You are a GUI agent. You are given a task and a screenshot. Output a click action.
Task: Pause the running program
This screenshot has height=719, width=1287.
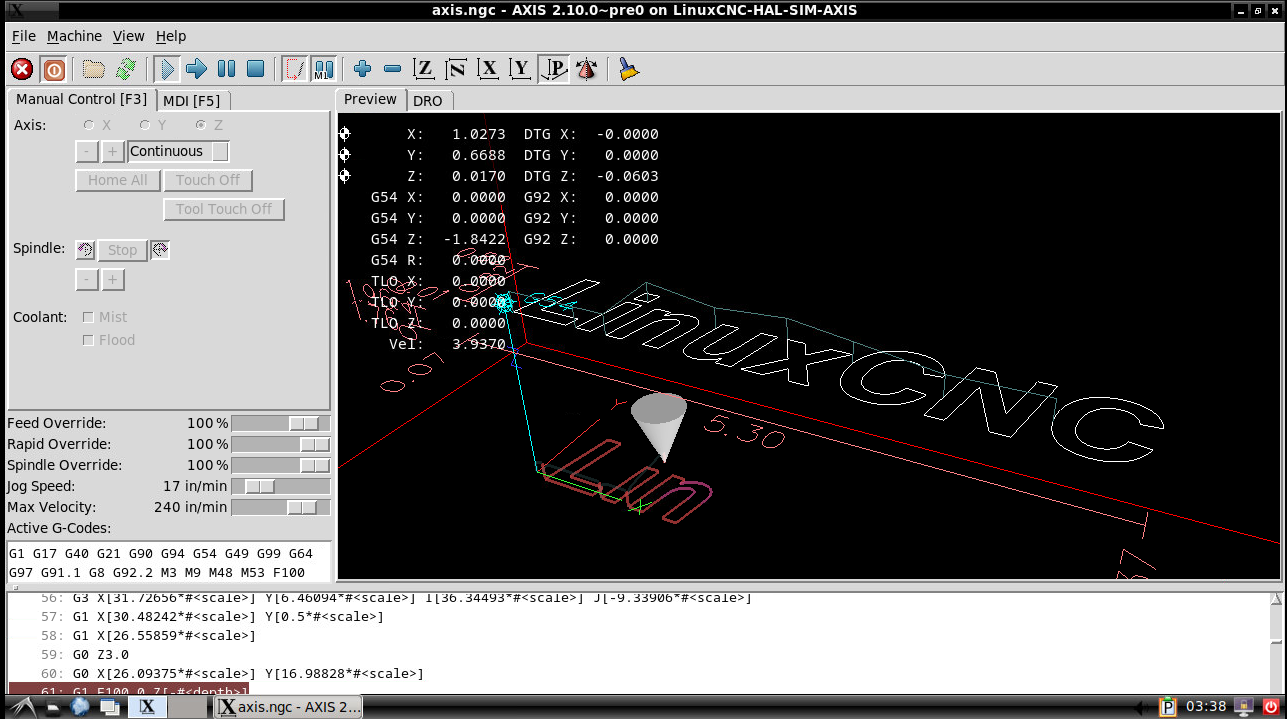pyautogui.click(x=226, y=69)
